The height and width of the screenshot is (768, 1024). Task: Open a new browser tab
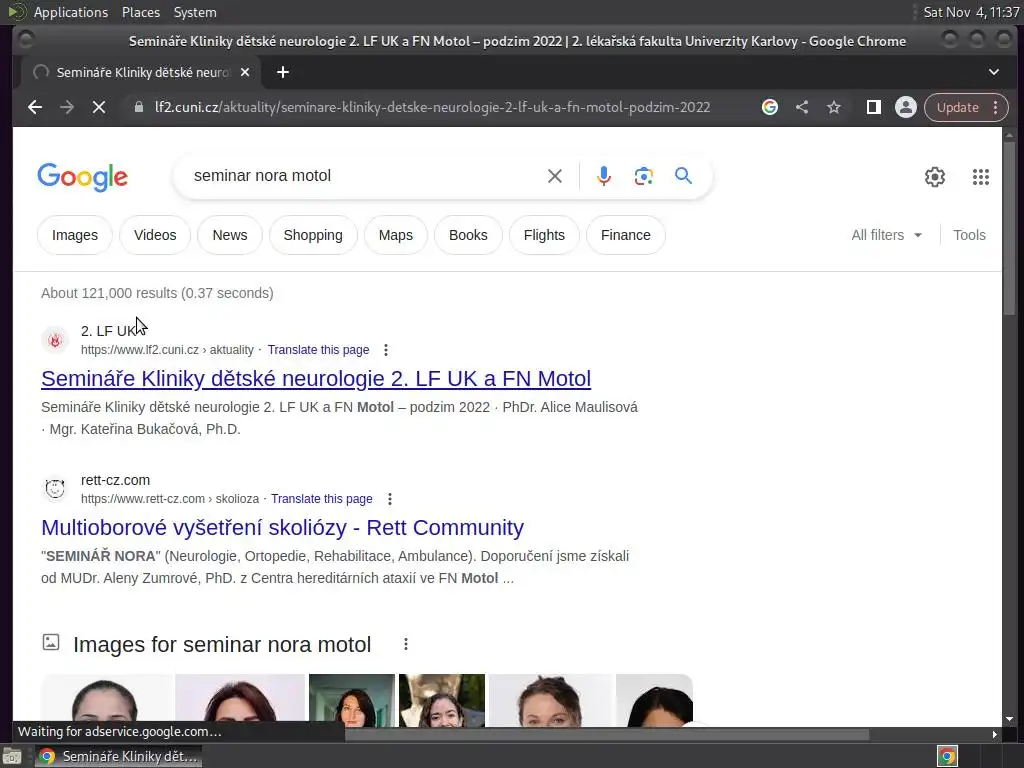[x=283, y=72]
